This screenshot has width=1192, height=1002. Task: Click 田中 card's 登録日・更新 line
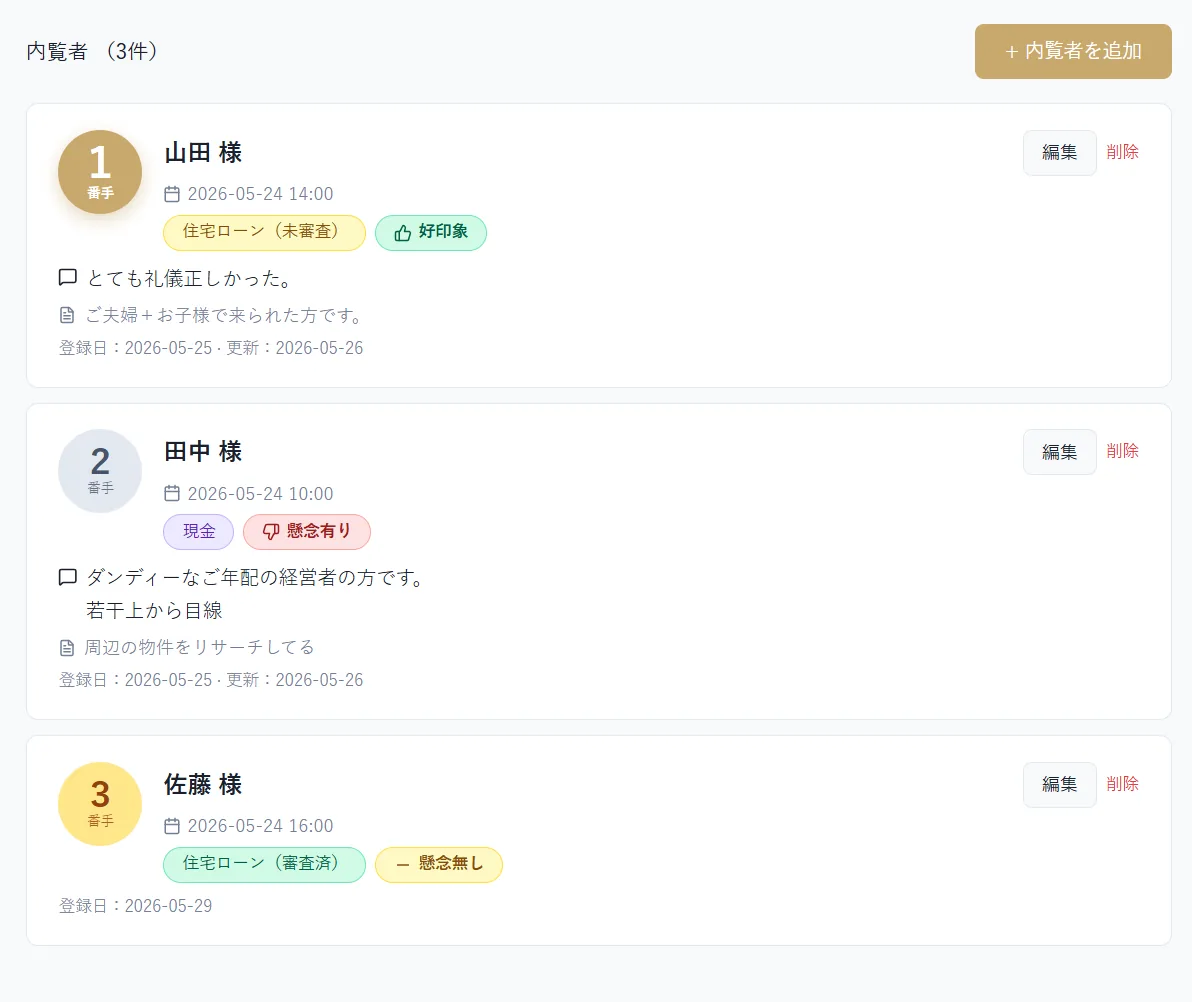click(211, 680)
